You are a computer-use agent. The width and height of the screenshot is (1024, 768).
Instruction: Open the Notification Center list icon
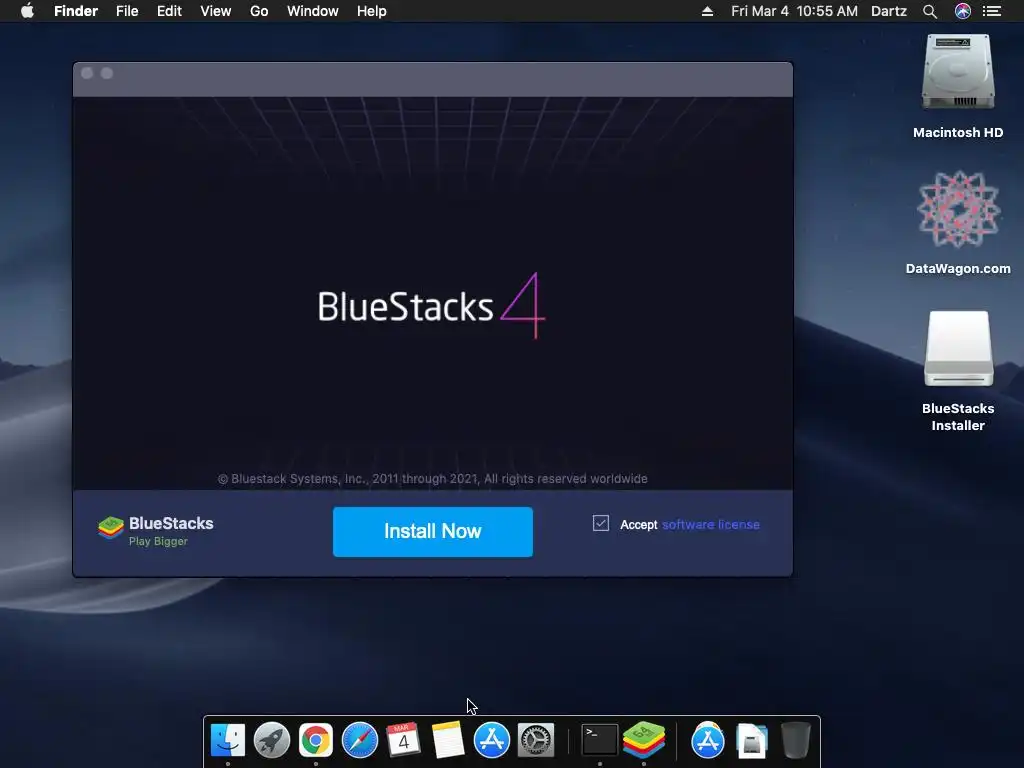coord(992,11)
